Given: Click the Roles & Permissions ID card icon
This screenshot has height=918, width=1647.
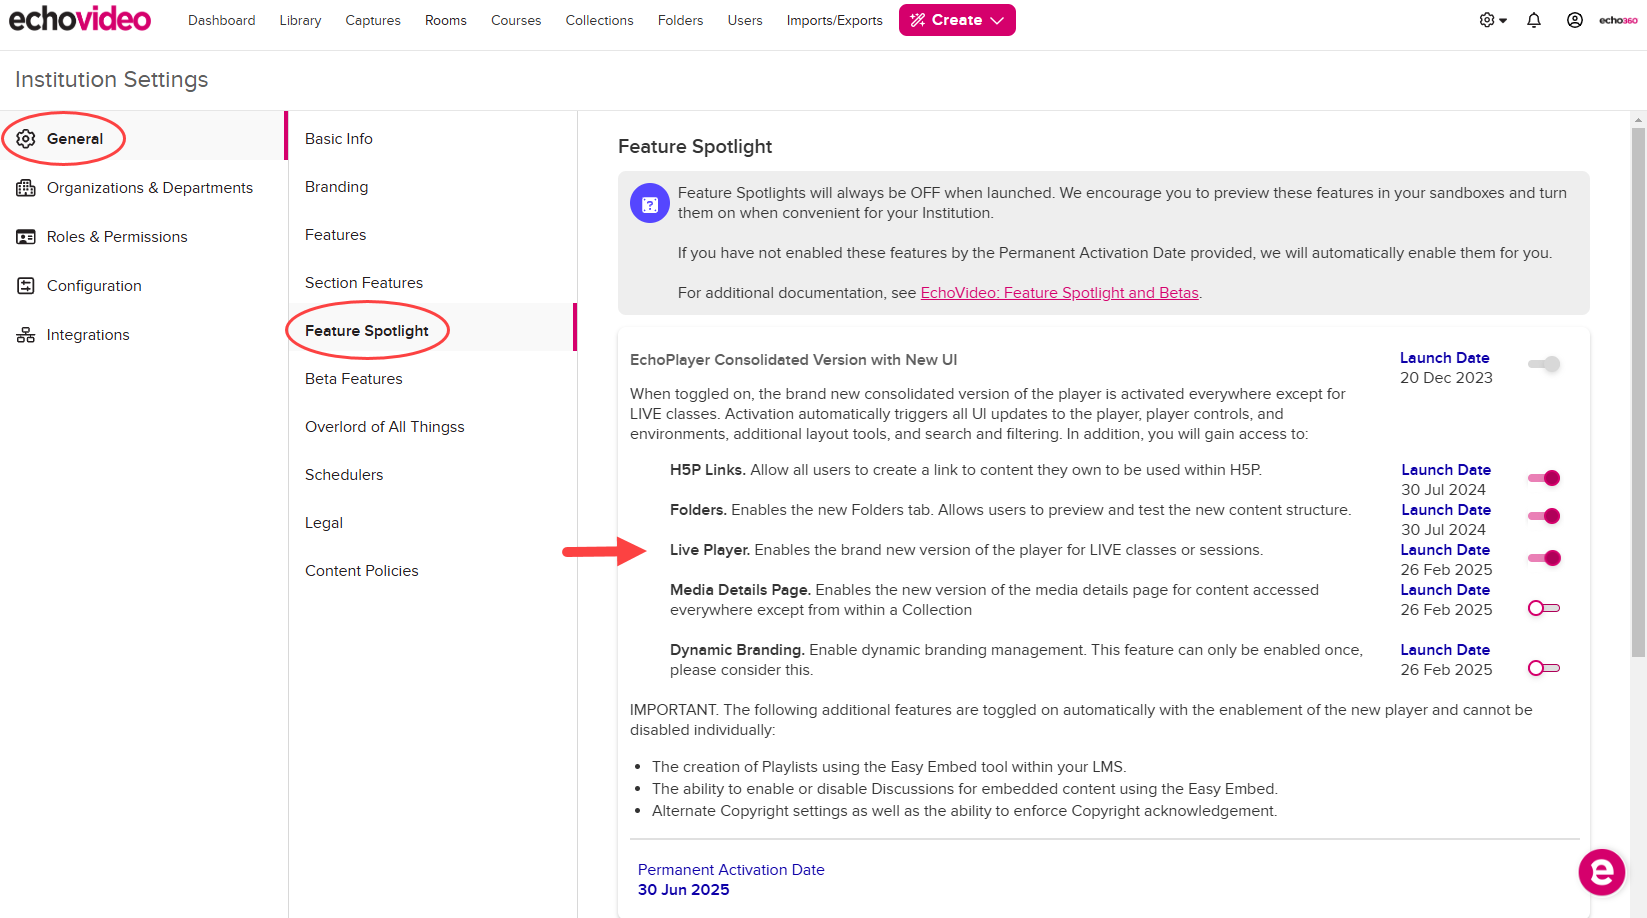Looking at the screenshot, I should [26, 237].
